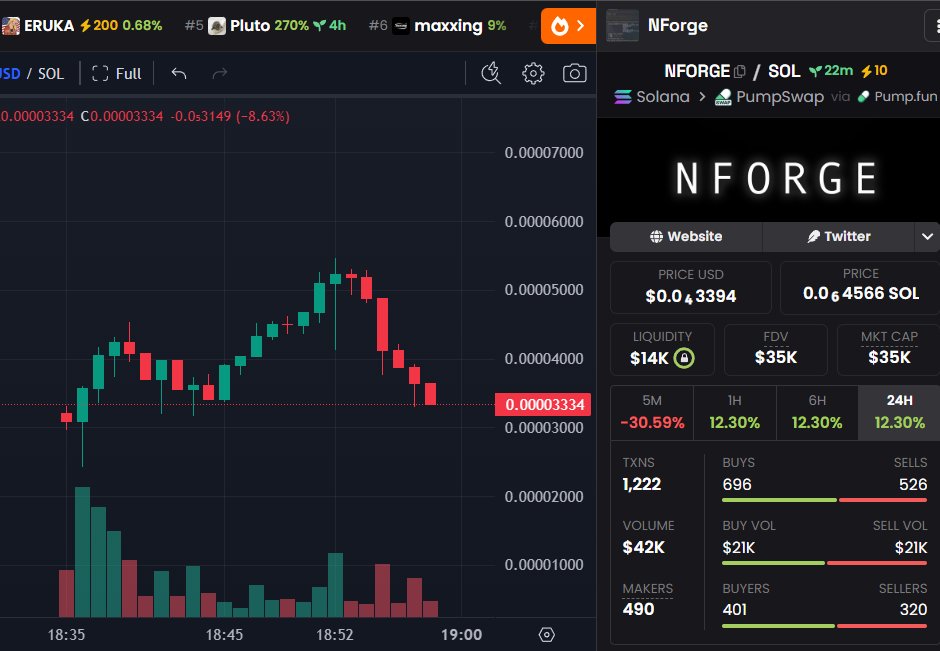
Task: Click the NForge token thumbnail
Action: (x=622, y=26)
